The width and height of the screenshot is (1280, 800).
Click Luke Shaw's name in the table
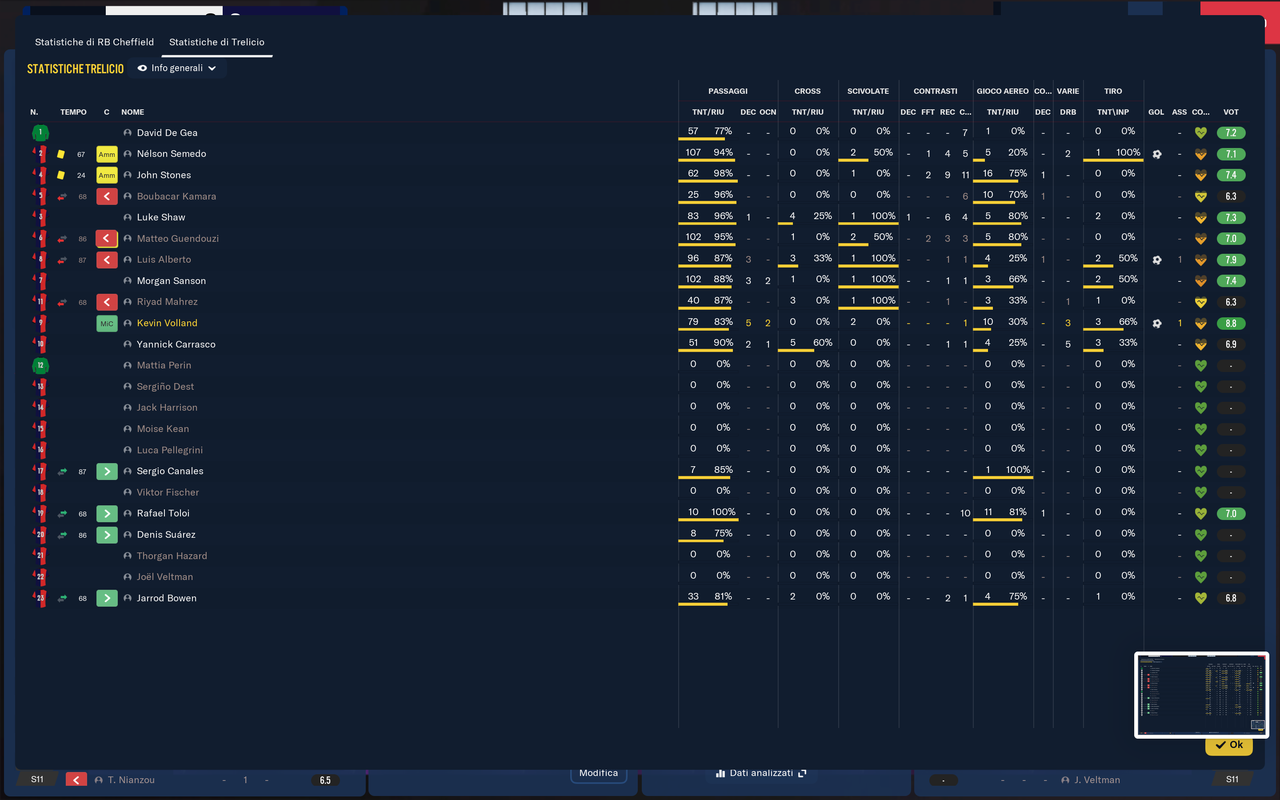click(x=161, y=218)
